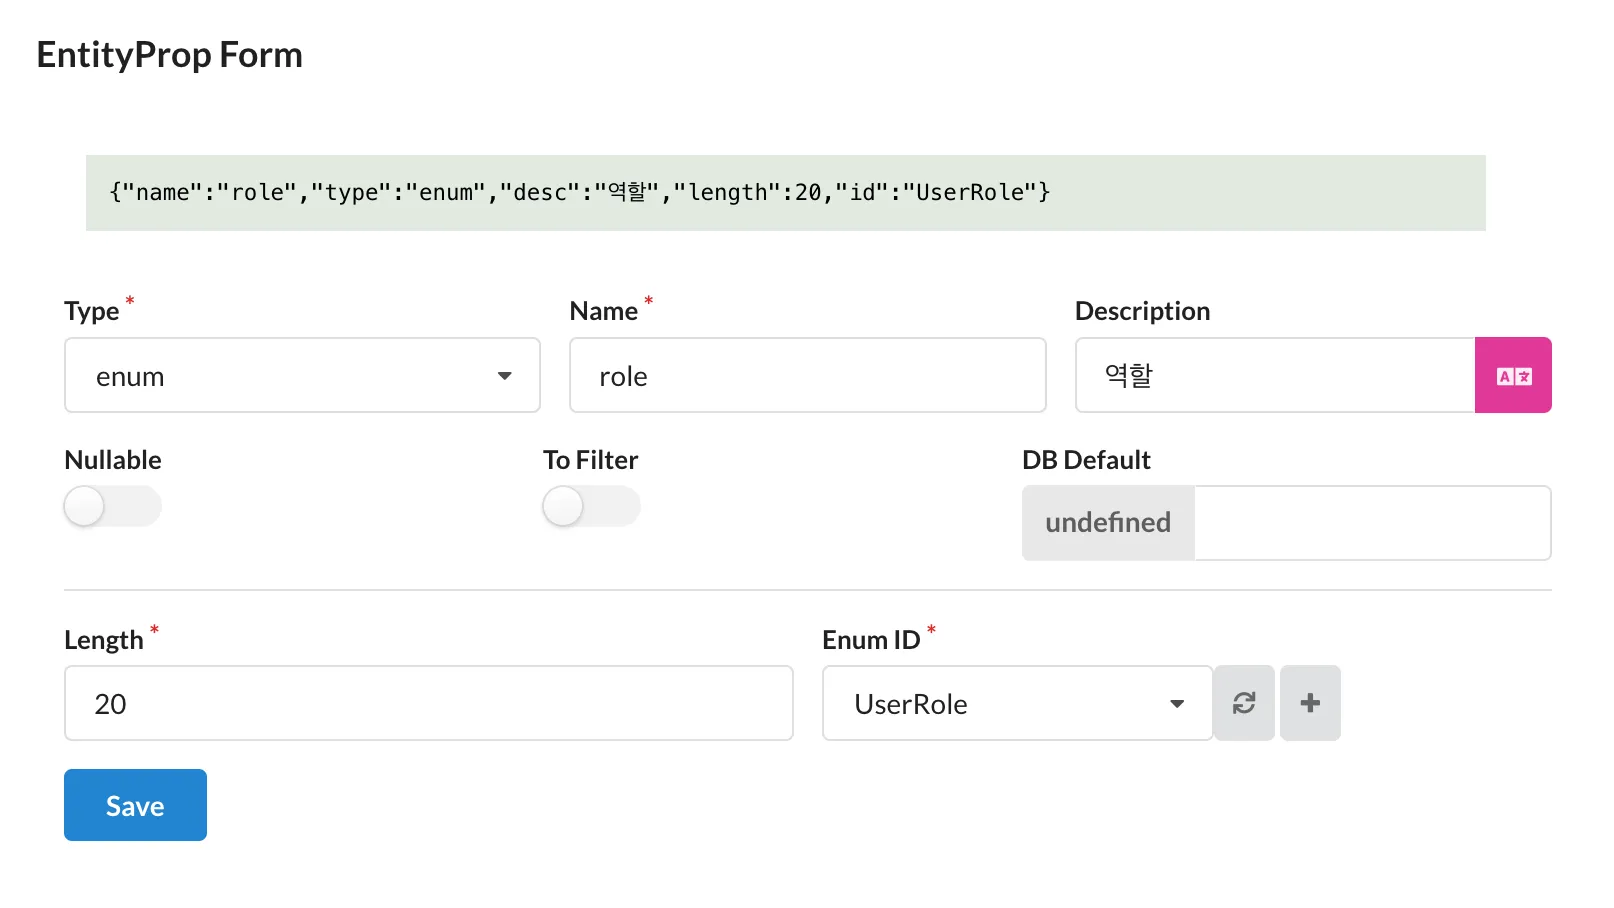The width and height of the screenshot is (1614, 908).
Task: Click the pink translate icon beside Description
Action: pos(1512,375)
